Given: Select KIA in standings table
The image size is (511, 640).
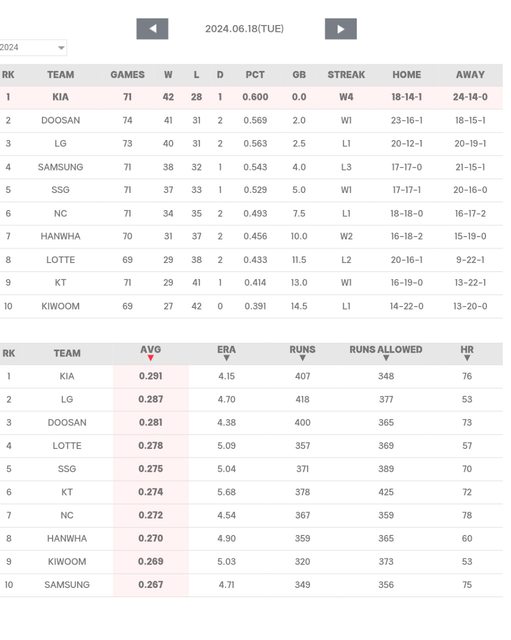Looking at the screenshot, I should tap(60, 97).
